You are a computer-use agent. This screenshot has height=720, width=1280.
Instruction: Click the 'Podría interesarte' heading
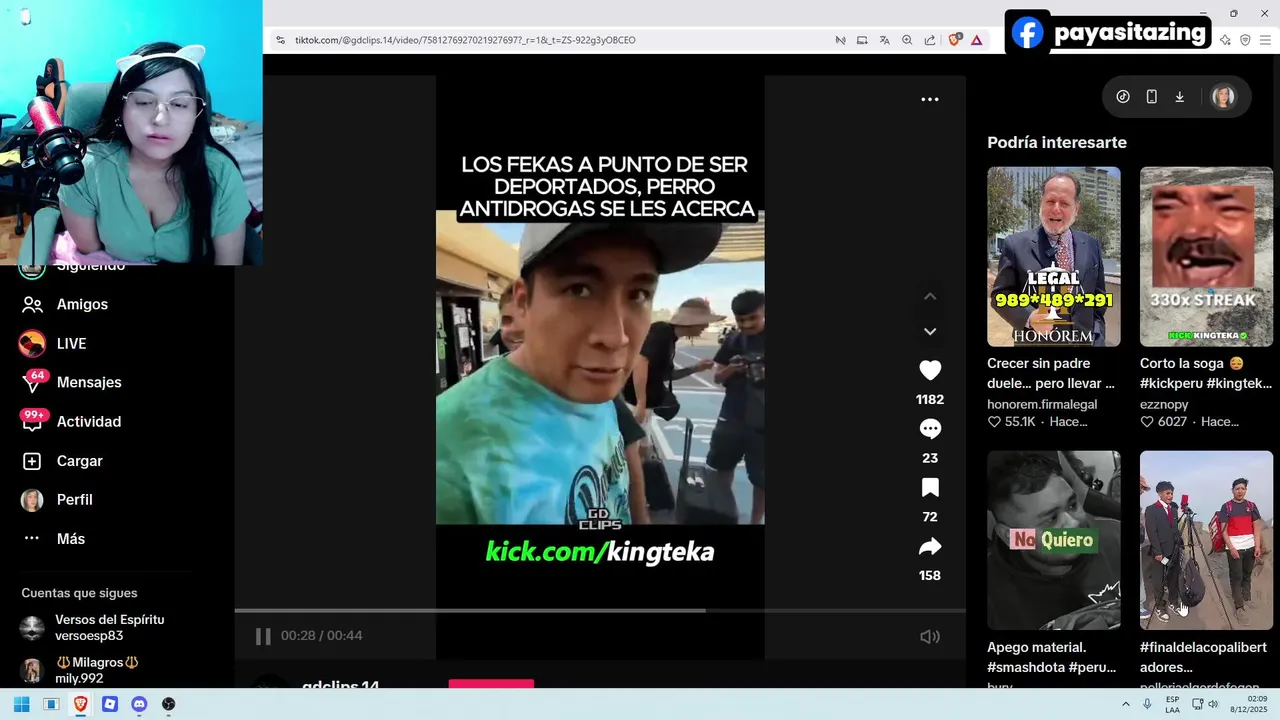pos(1057,142)
